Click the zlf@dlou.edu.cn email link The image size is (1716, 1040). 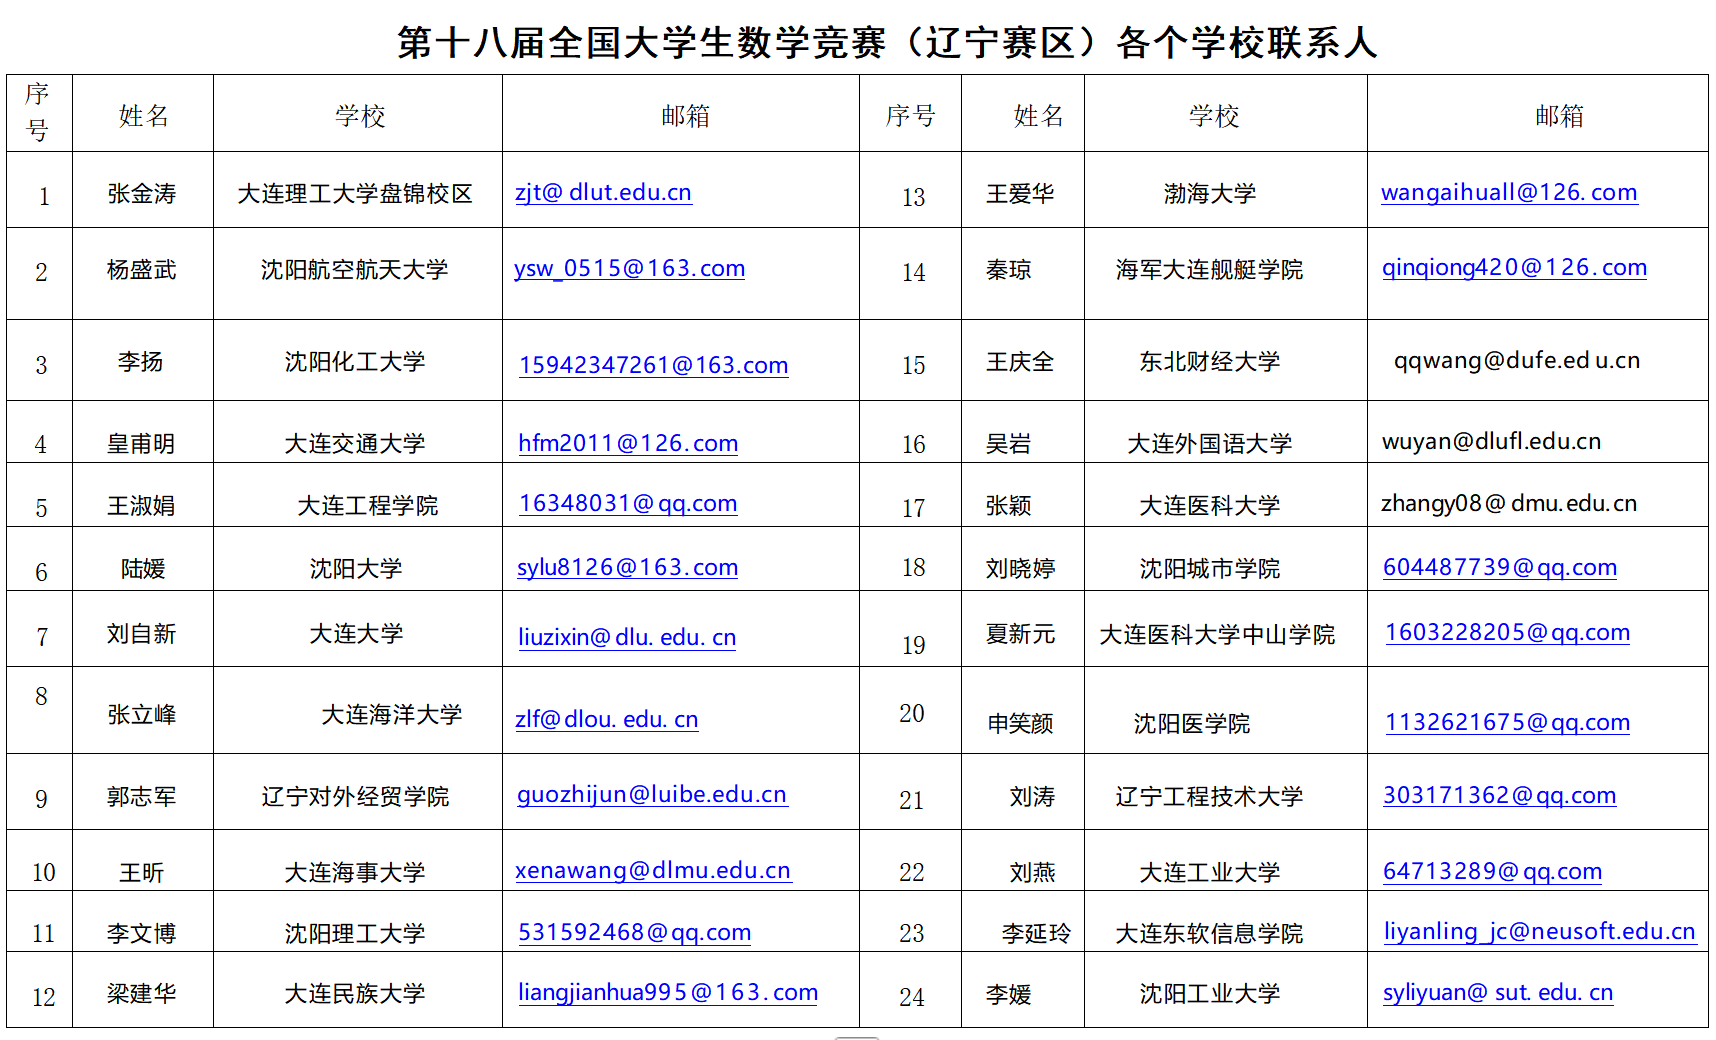coord(606,719)
